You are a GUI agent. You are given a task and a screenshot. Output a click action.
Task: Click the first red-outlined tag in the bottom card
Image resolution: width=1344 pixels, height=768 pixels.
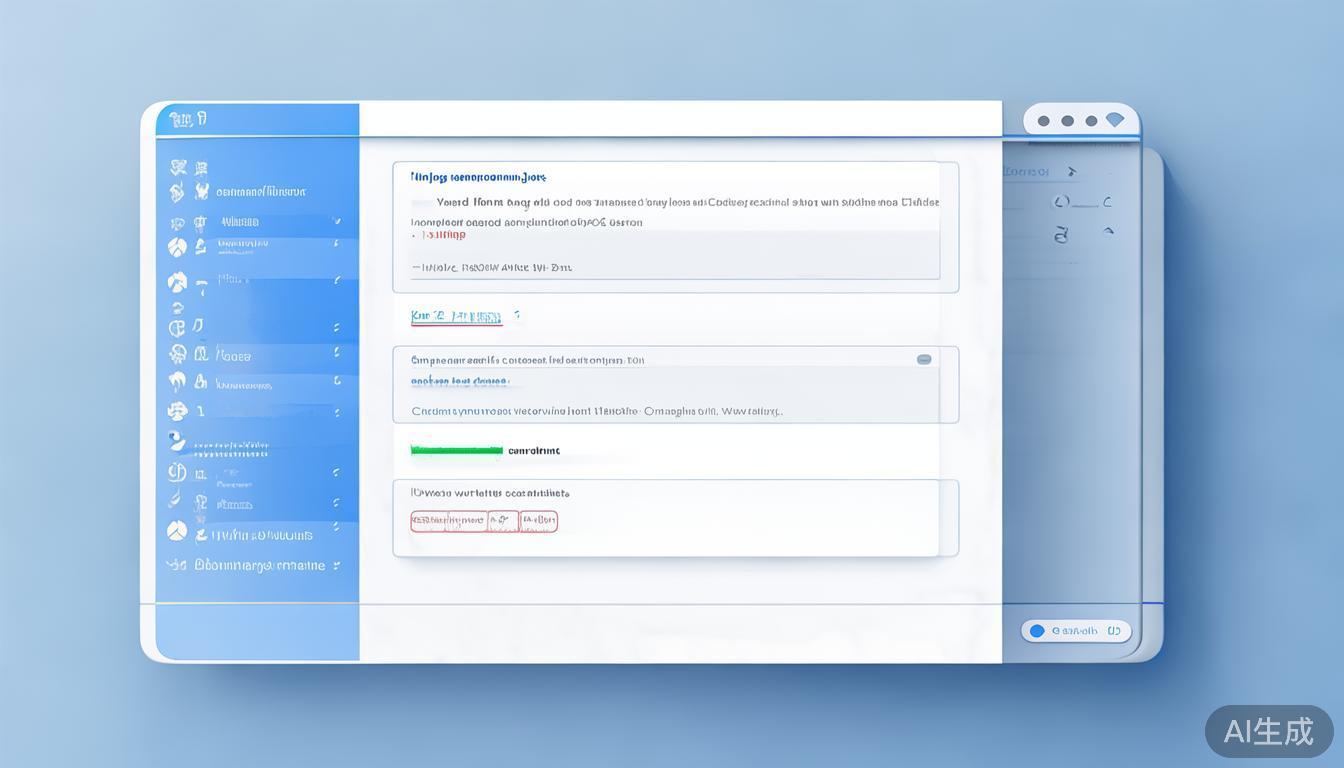pos(448,521)
